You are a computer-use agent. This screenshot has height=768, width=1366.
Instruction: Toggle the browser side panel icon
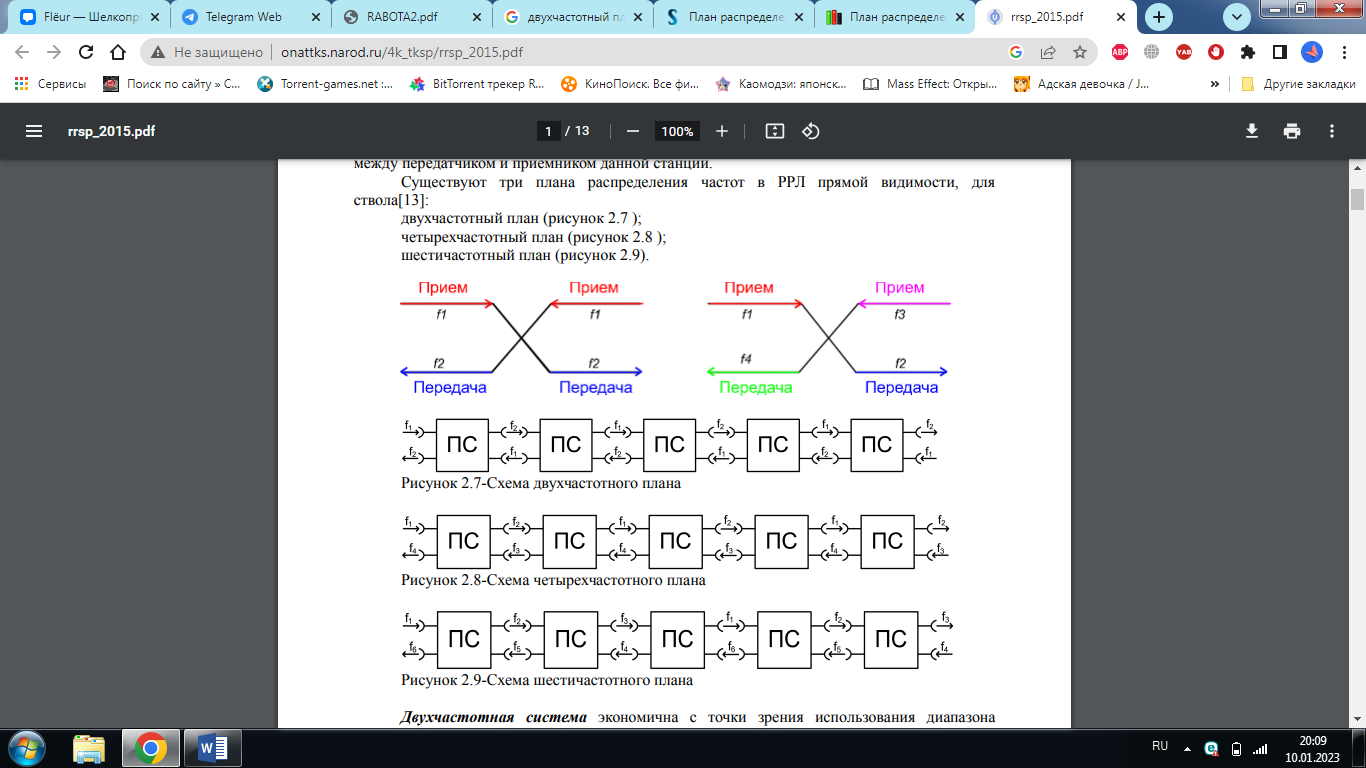point(1279,53)
